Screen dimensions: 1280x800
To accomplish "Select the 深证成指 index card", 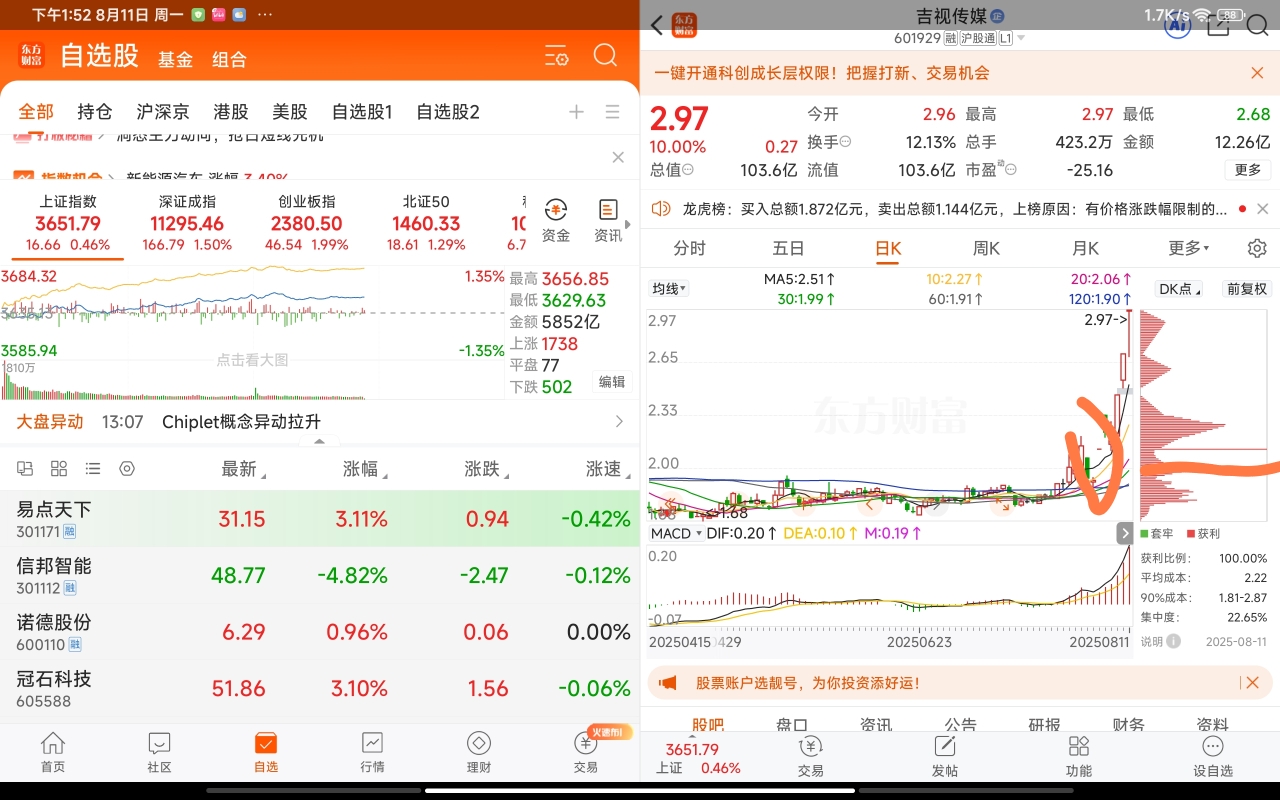I will tap(187, 223).
